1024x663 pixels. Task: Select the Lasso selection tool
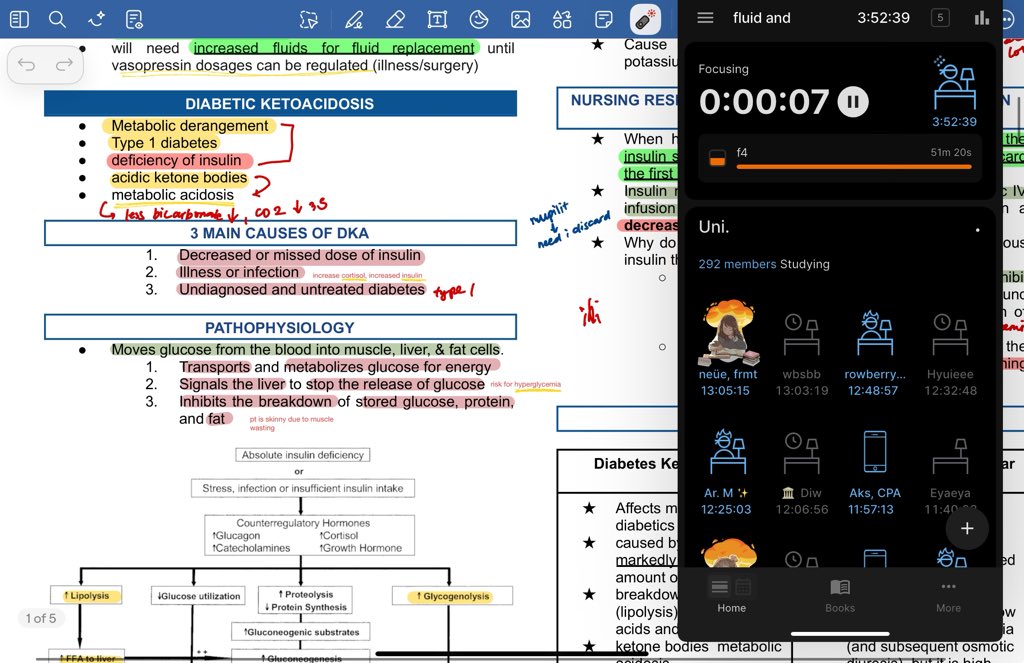pyautogui.click(x=308, y=20)
